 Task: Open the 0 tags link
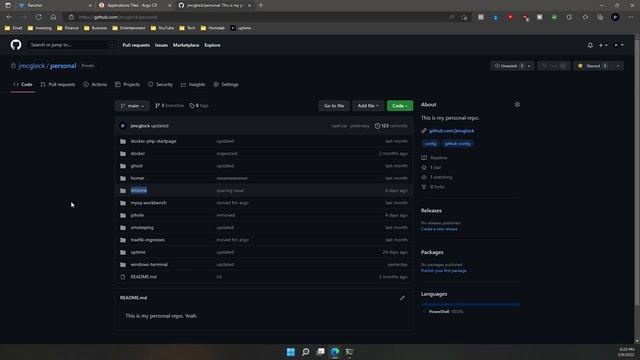pos(199,106)
